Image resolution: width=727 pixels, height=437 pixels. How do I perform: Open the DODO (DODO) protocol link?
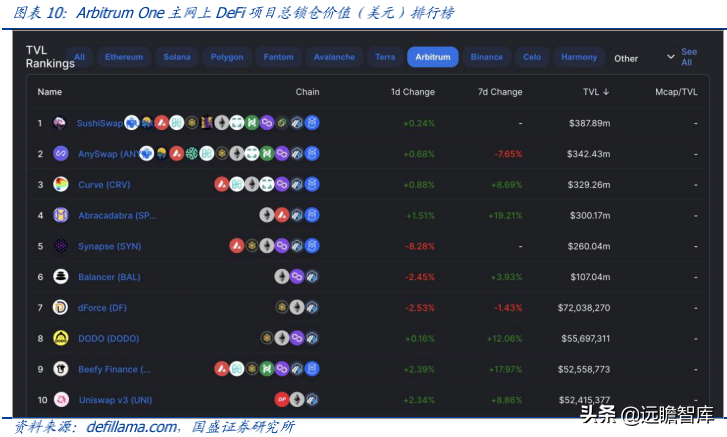(x=108, y=338)
